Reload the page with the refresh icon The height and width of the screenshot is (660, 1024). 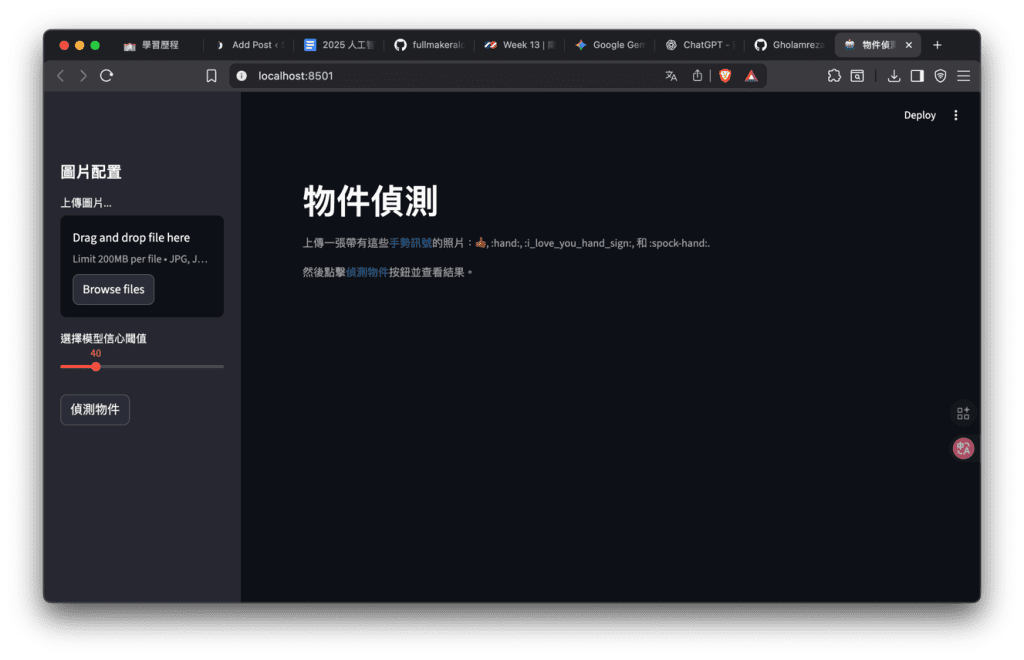107,76
